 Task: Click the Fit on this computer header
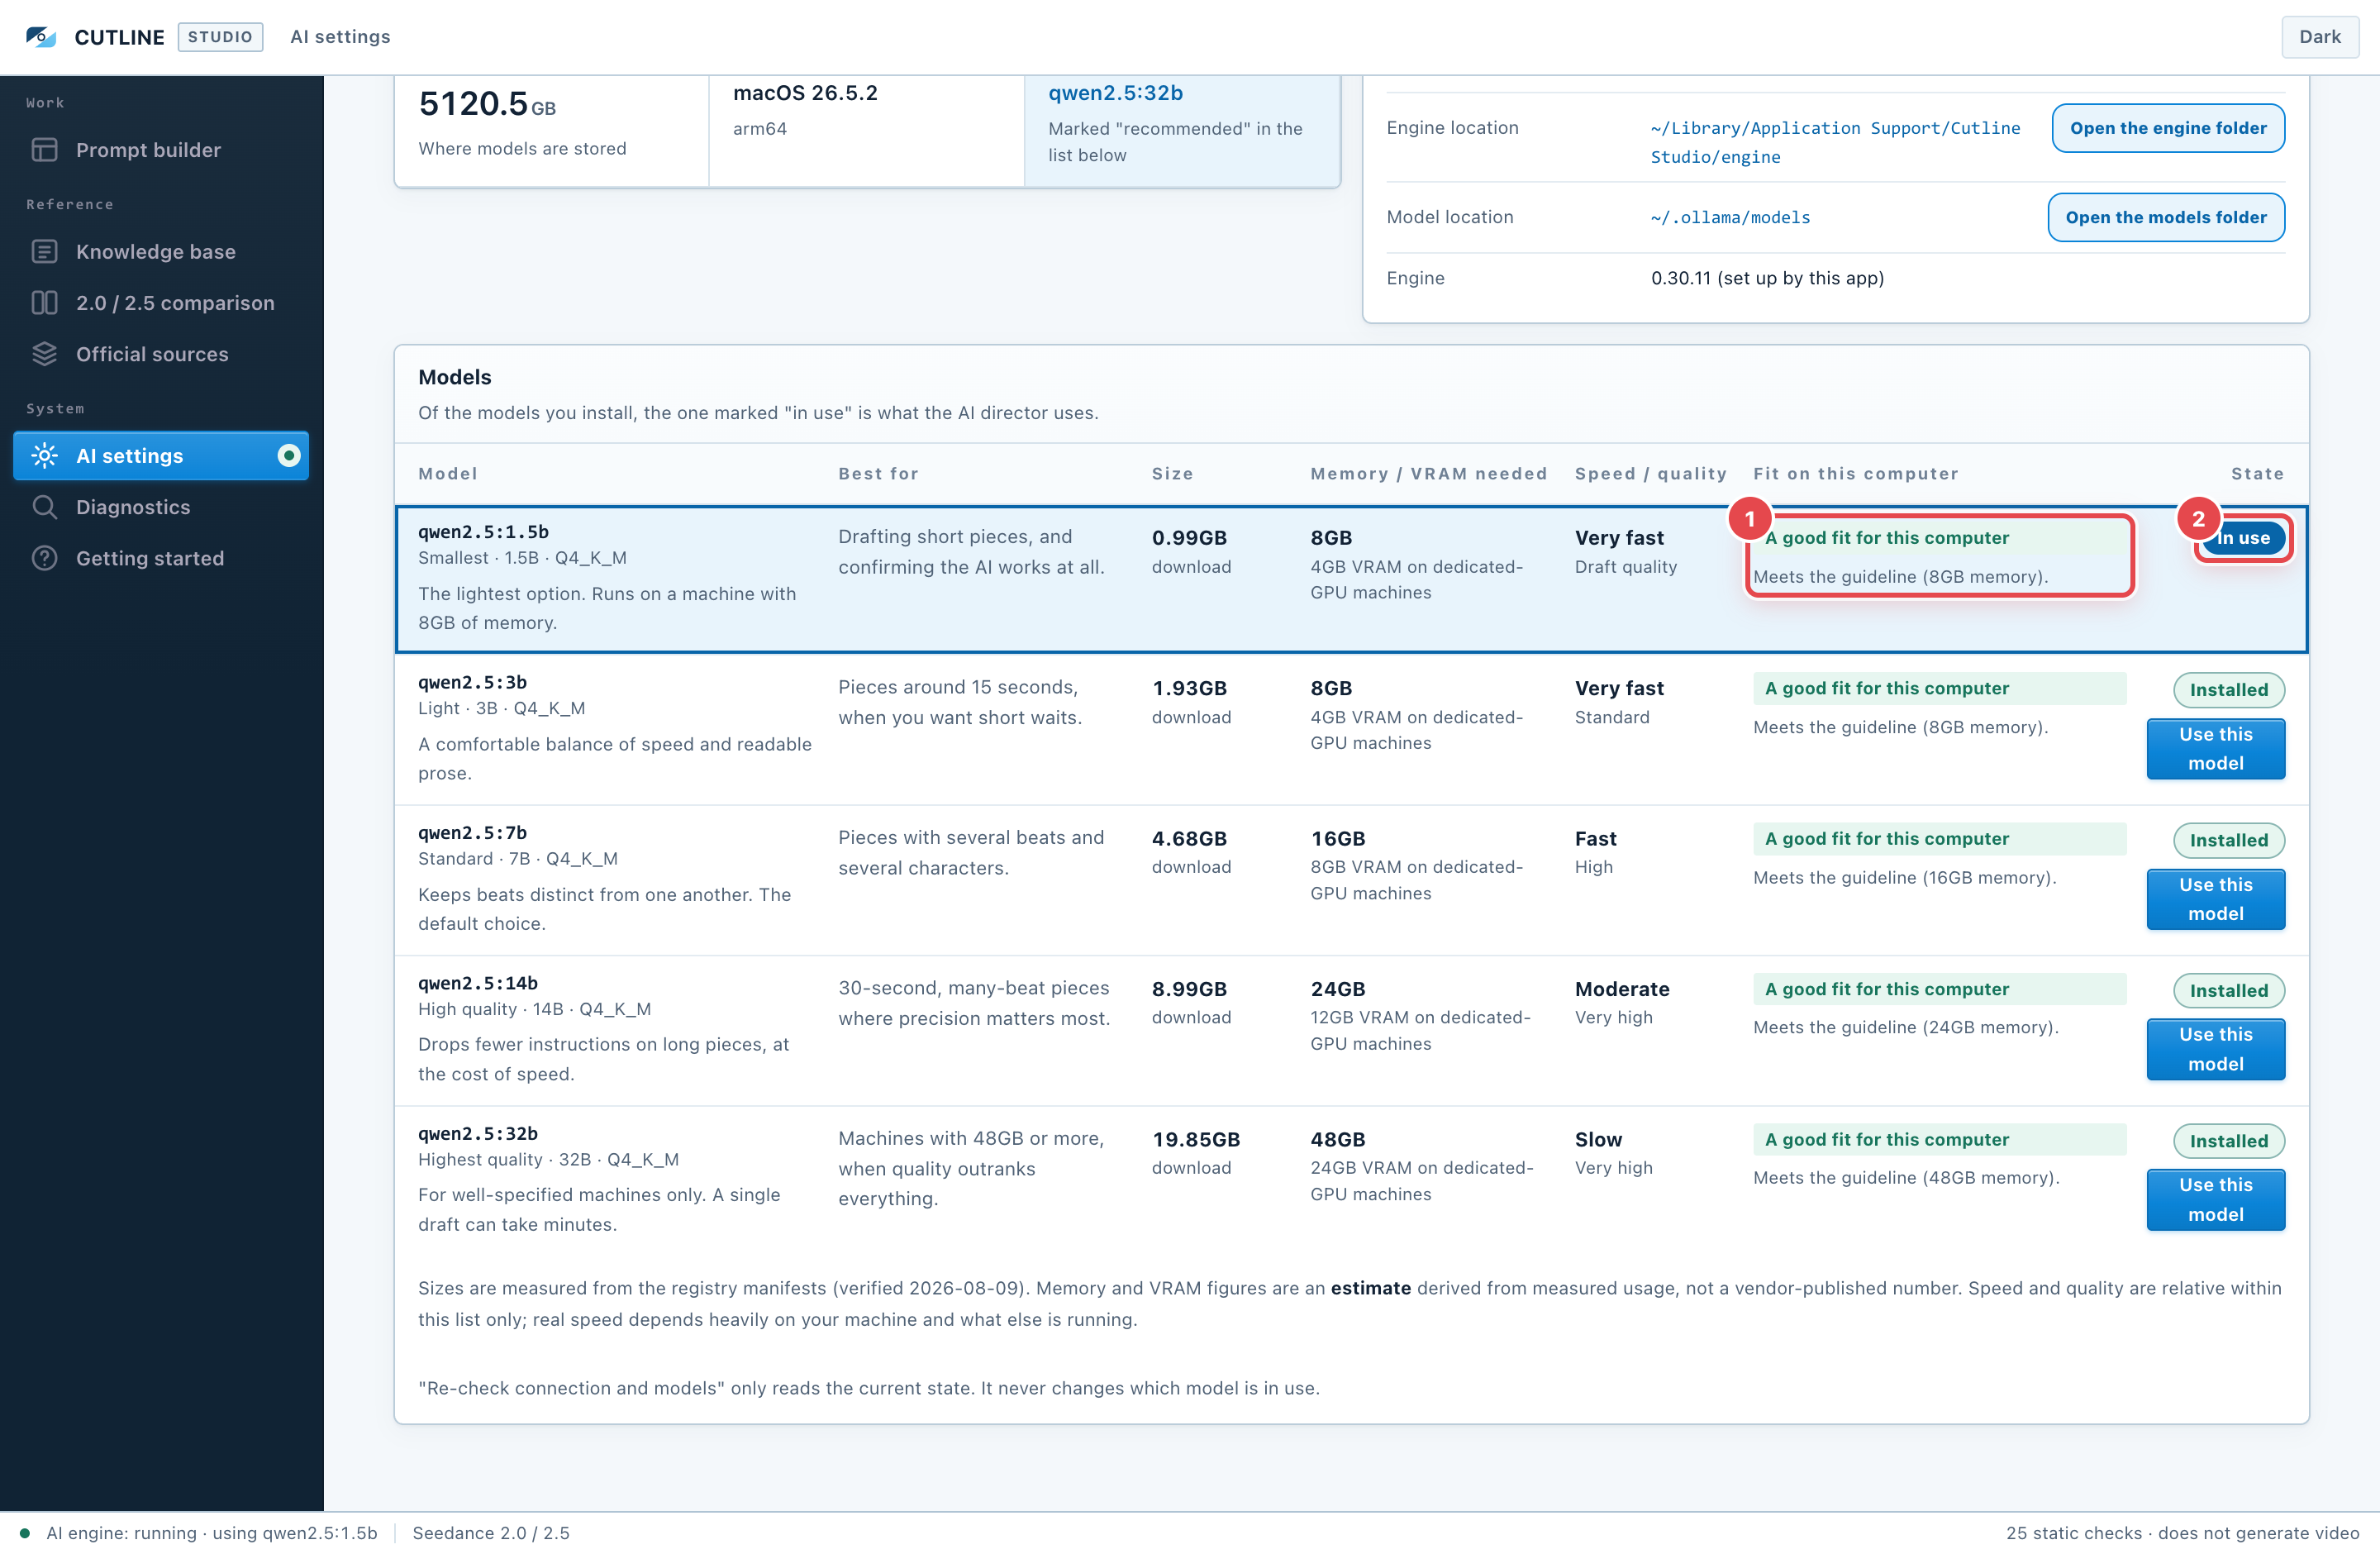point(1856,474)
